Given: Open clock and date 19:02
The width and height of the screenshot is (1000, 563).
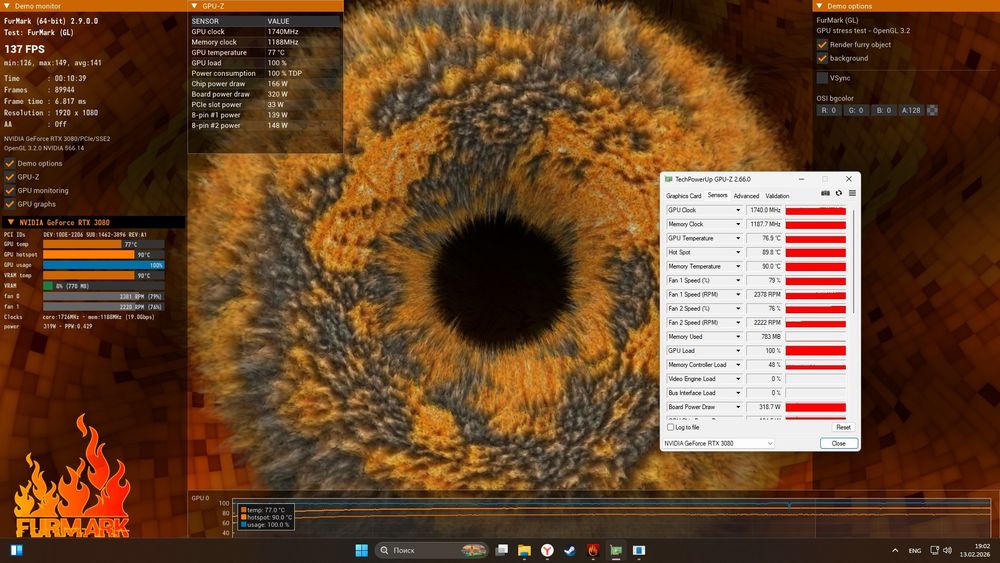Looking at the screenshot, I should tap(975, 550).
